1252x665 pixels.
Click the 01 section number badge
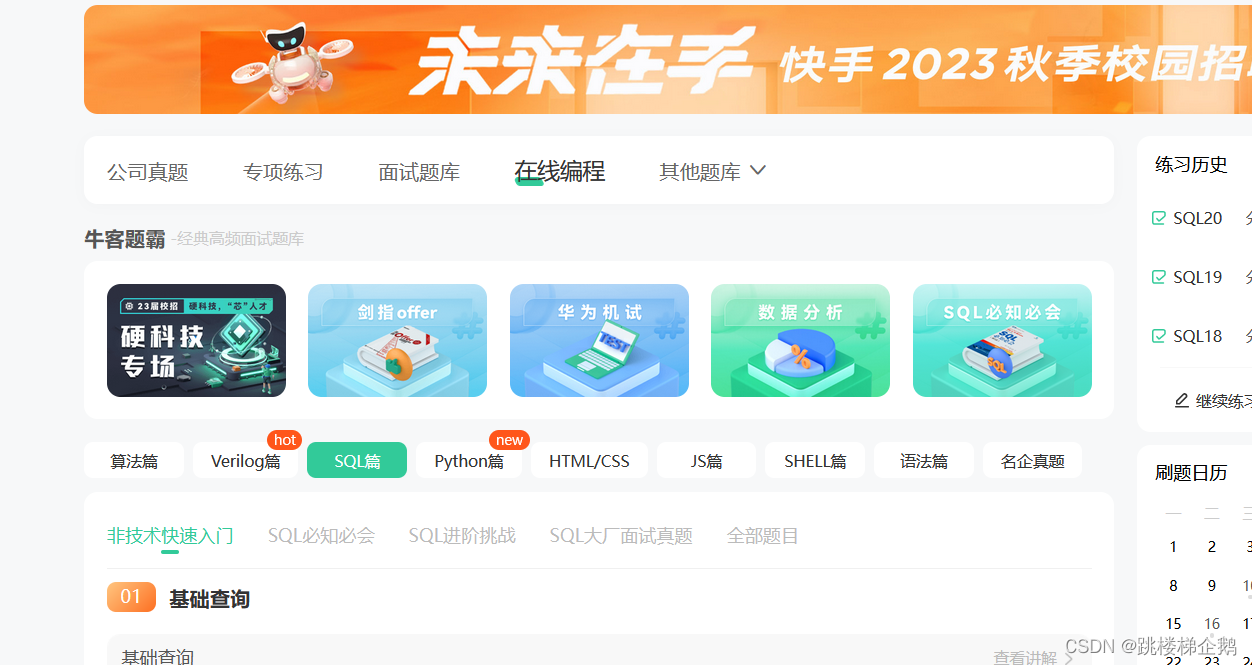131,597
